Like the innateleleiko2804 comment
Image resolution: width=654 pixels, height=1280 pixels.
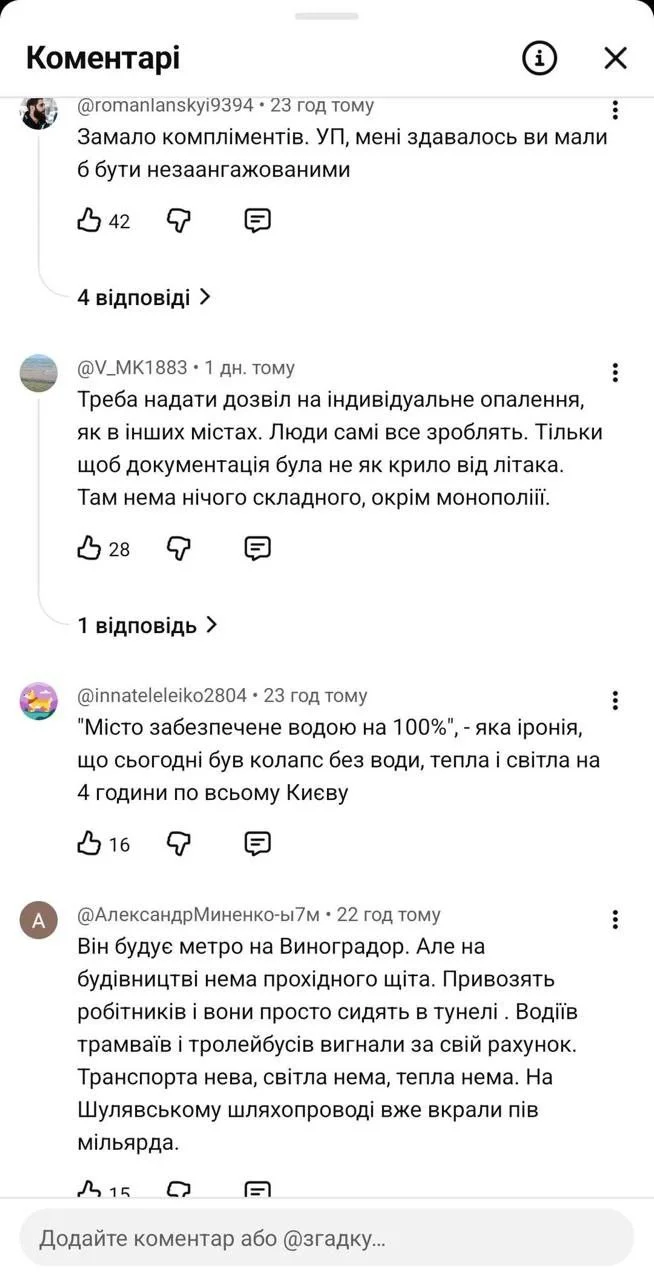(x=90, y=844)
